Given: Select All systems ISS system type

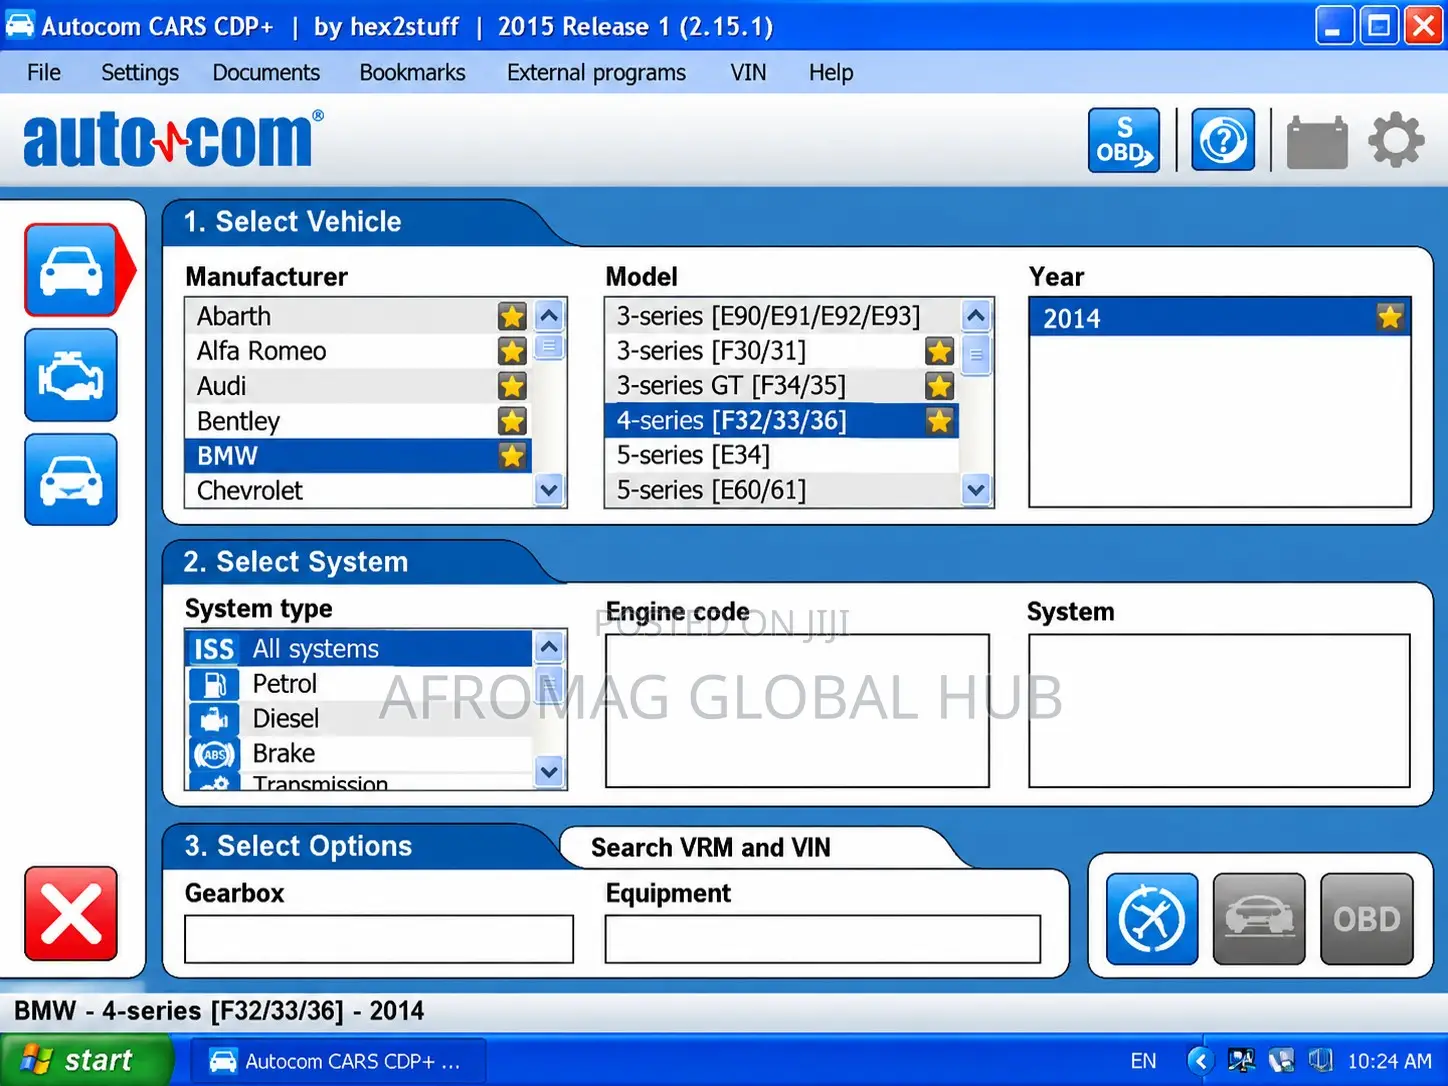Looking at the screenshot, I should pos(359,649).
